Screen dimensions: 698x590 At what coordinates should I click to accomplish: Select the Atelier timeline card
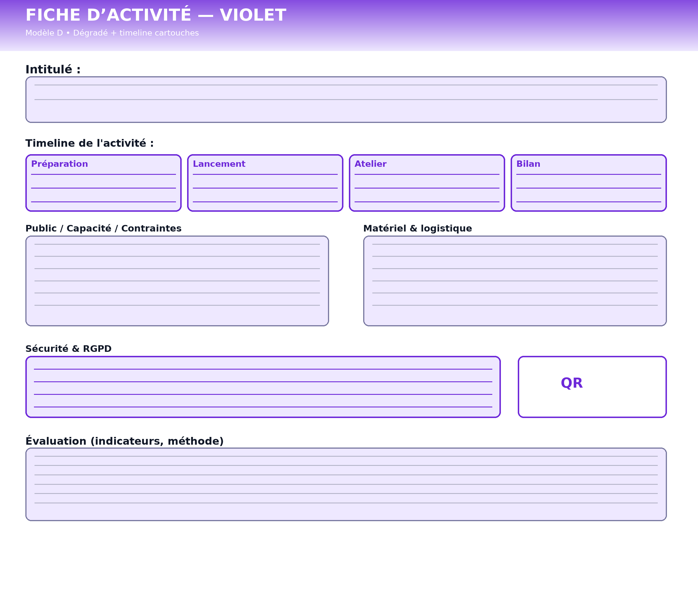coord(426,183)
